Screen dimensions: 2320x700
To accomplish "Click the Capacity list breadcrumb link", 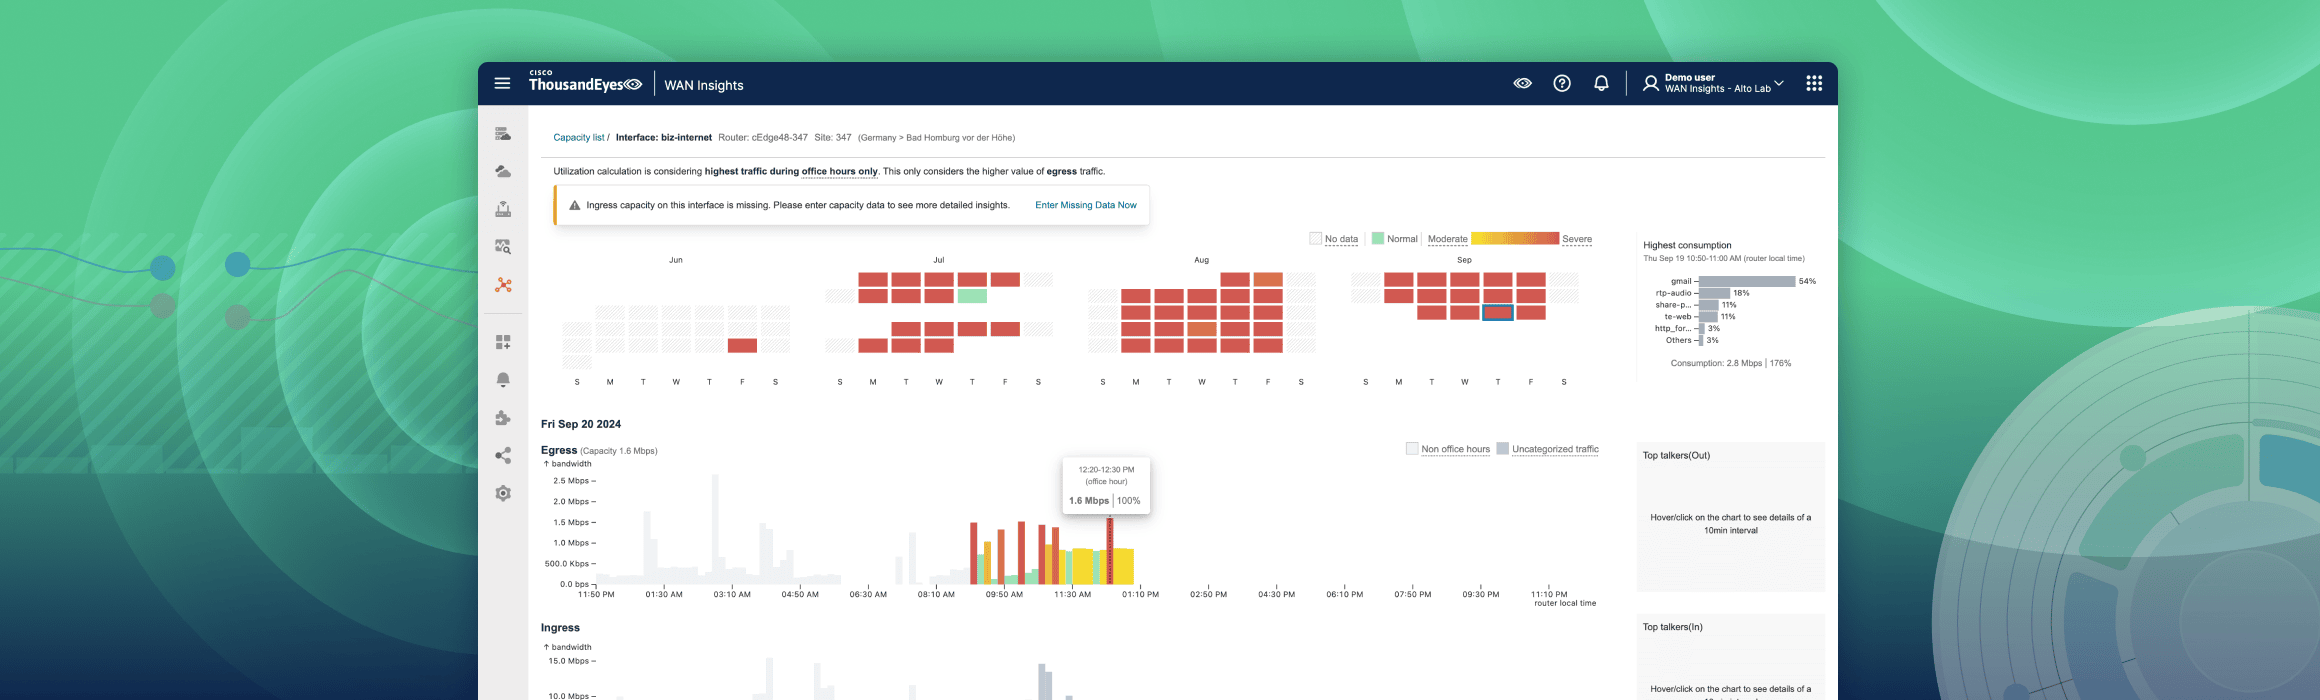I will (578, 138).
